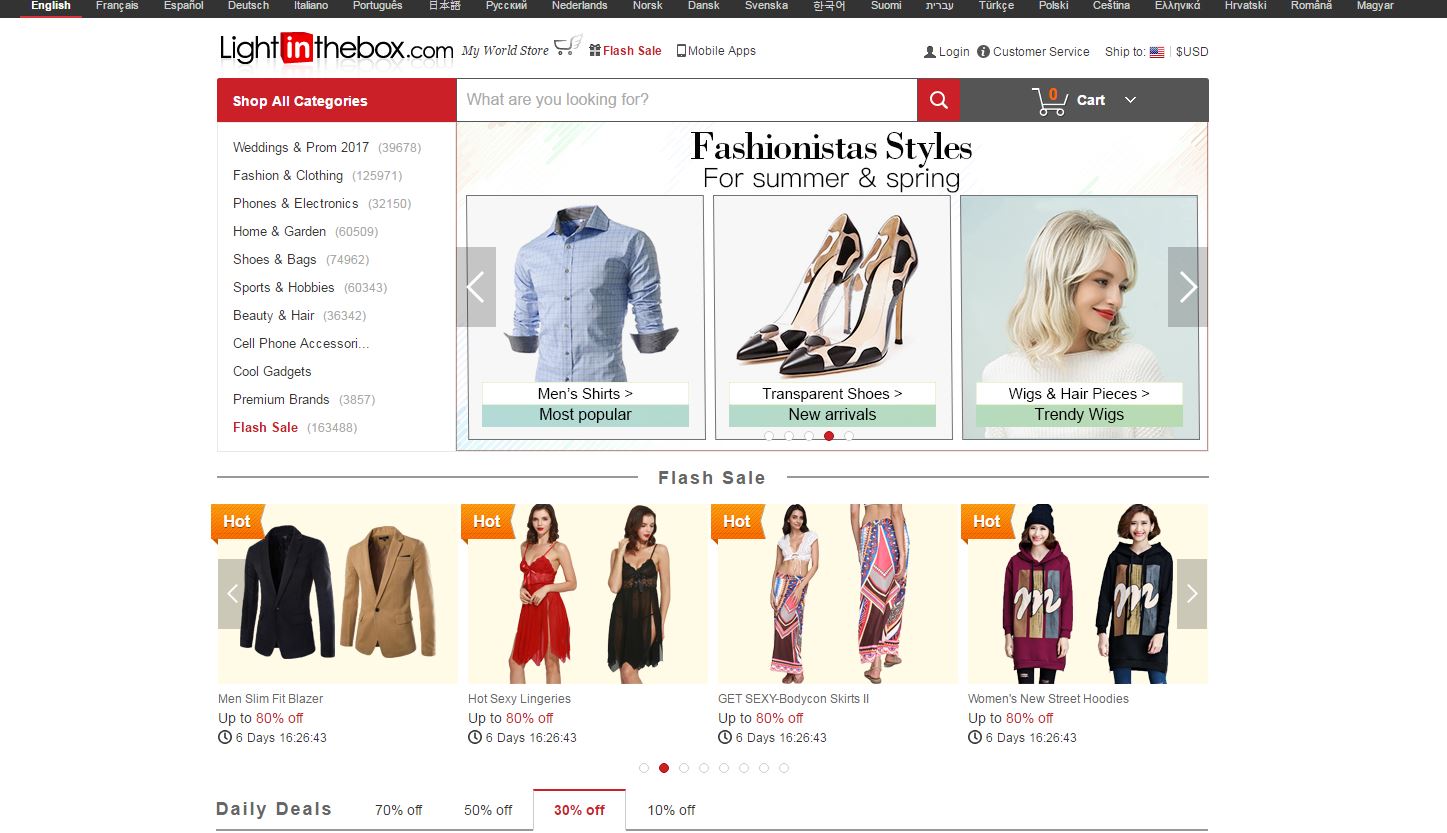Click the red search magnifier button
Image resolution: width=1447 pixels, height=833 pixels.
click(938, 100)
